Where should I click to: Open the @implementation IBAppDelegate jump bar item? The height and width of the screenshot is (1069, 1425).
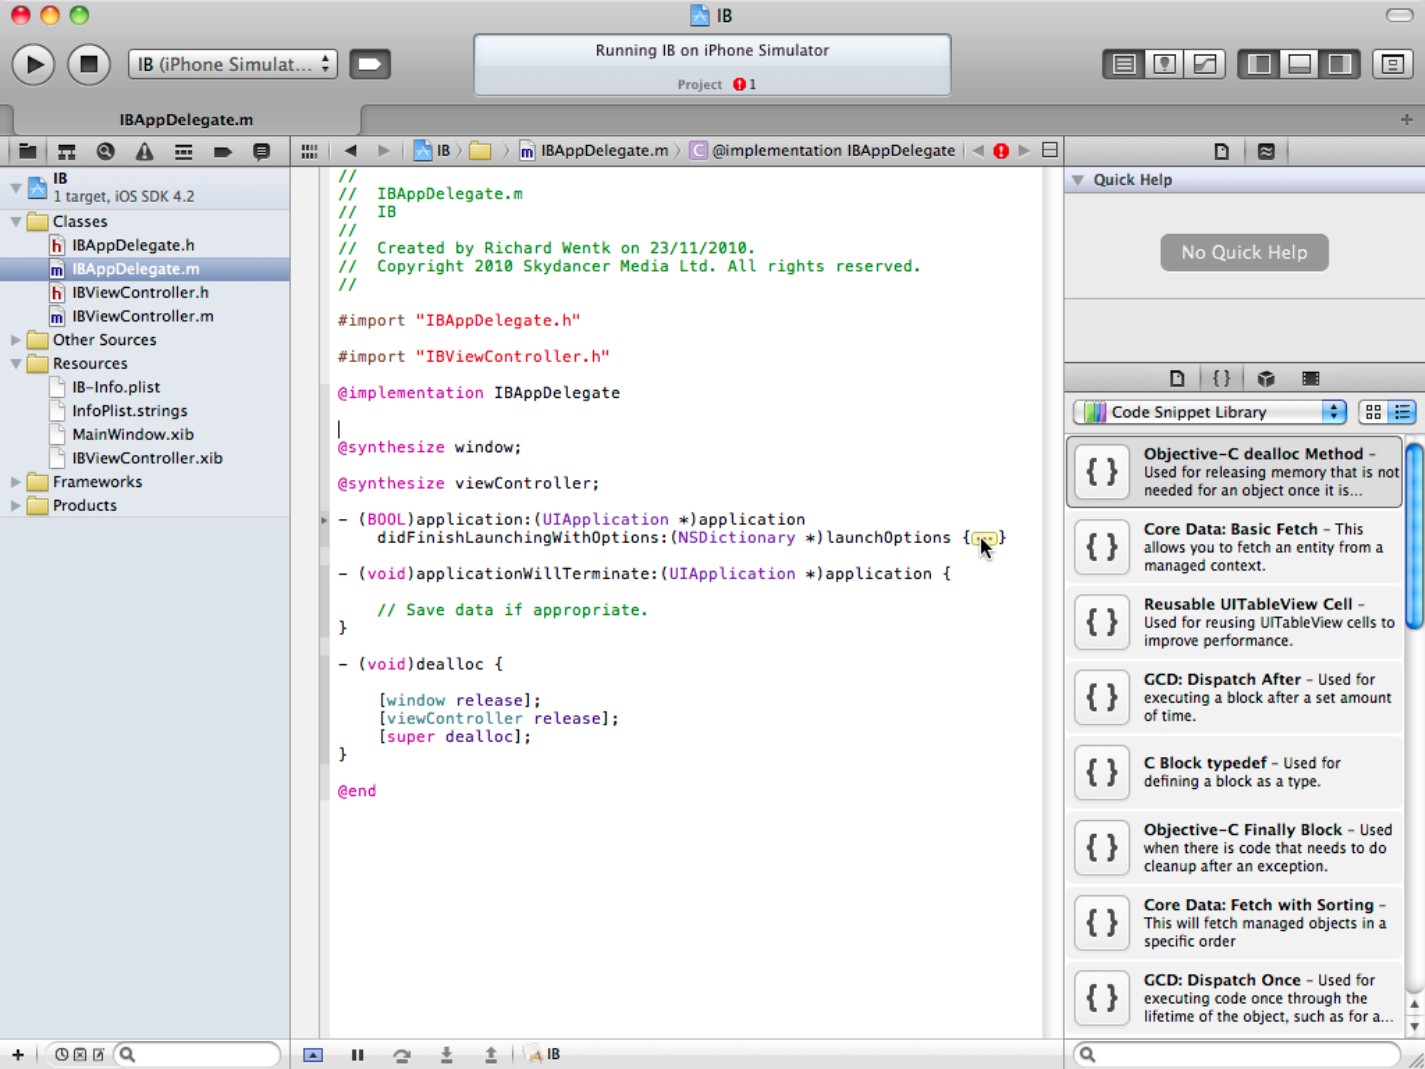[822, 151]
